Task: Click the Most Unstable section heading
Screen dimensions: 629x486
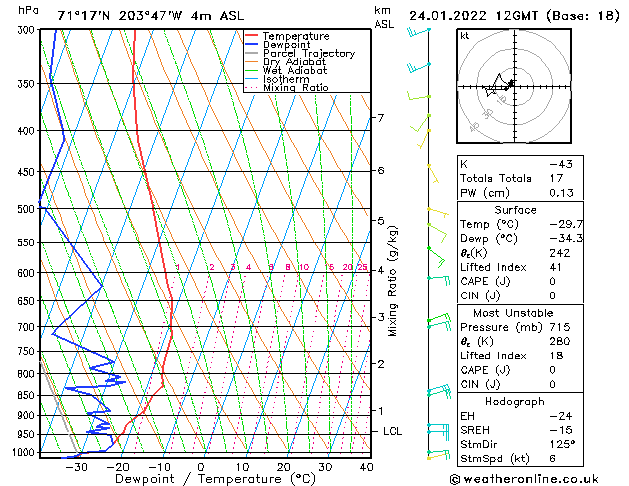Action: pyautogui.click(x=513, y=313)
